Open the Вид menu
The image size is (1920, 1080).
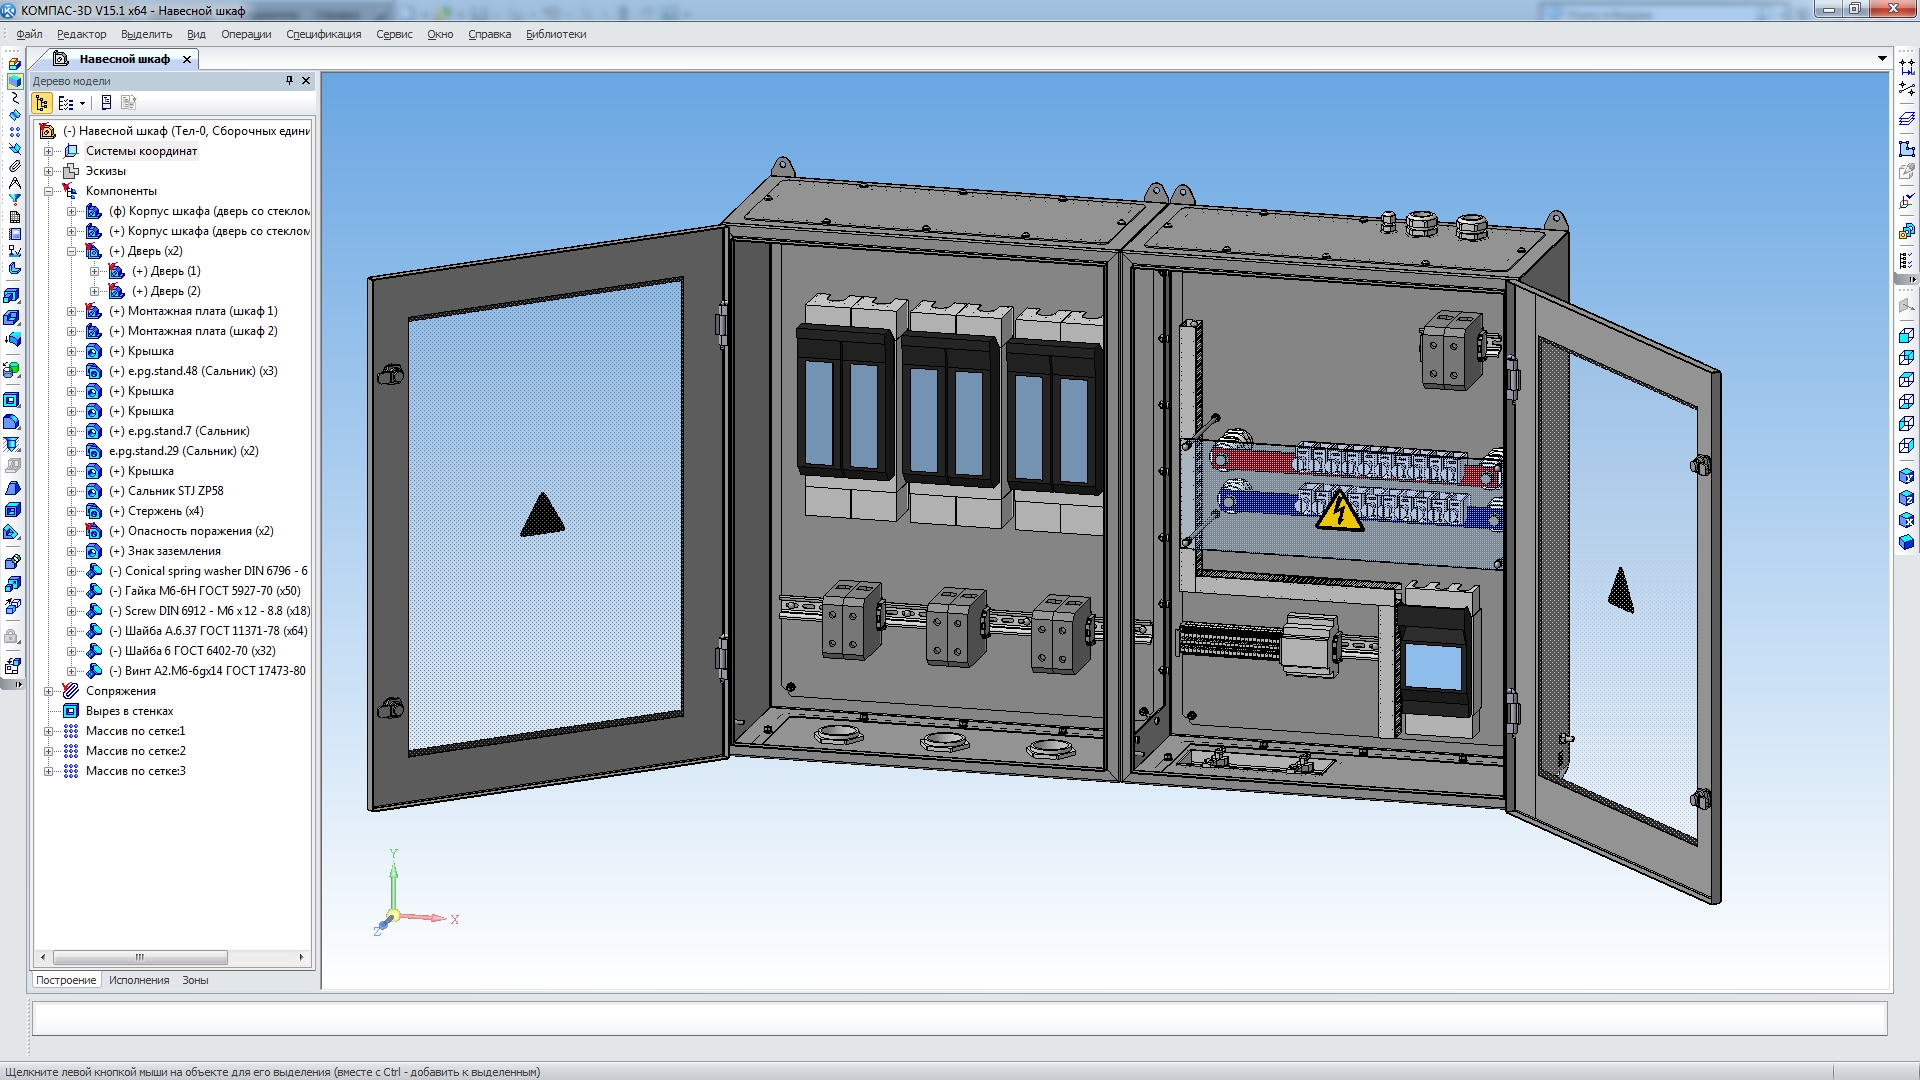pos(196,34)
